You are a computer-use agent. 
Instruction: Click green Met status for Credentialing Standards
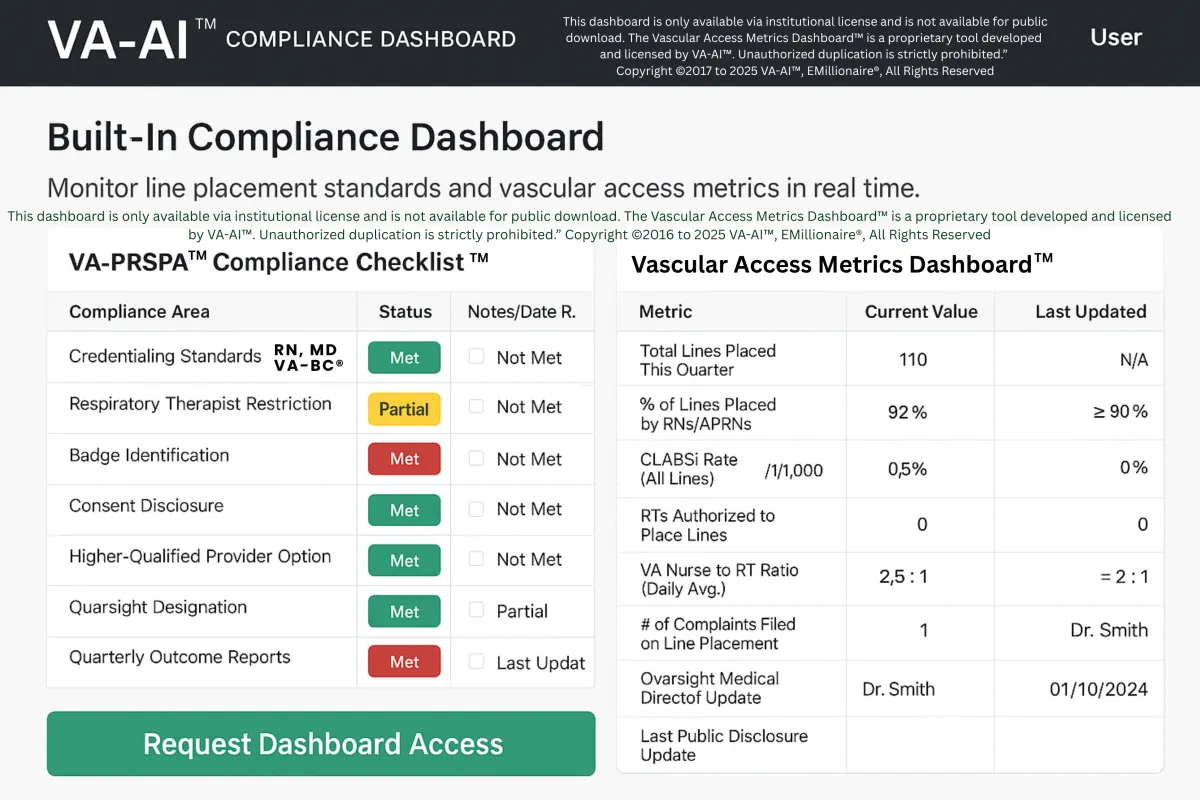(404, 358)
